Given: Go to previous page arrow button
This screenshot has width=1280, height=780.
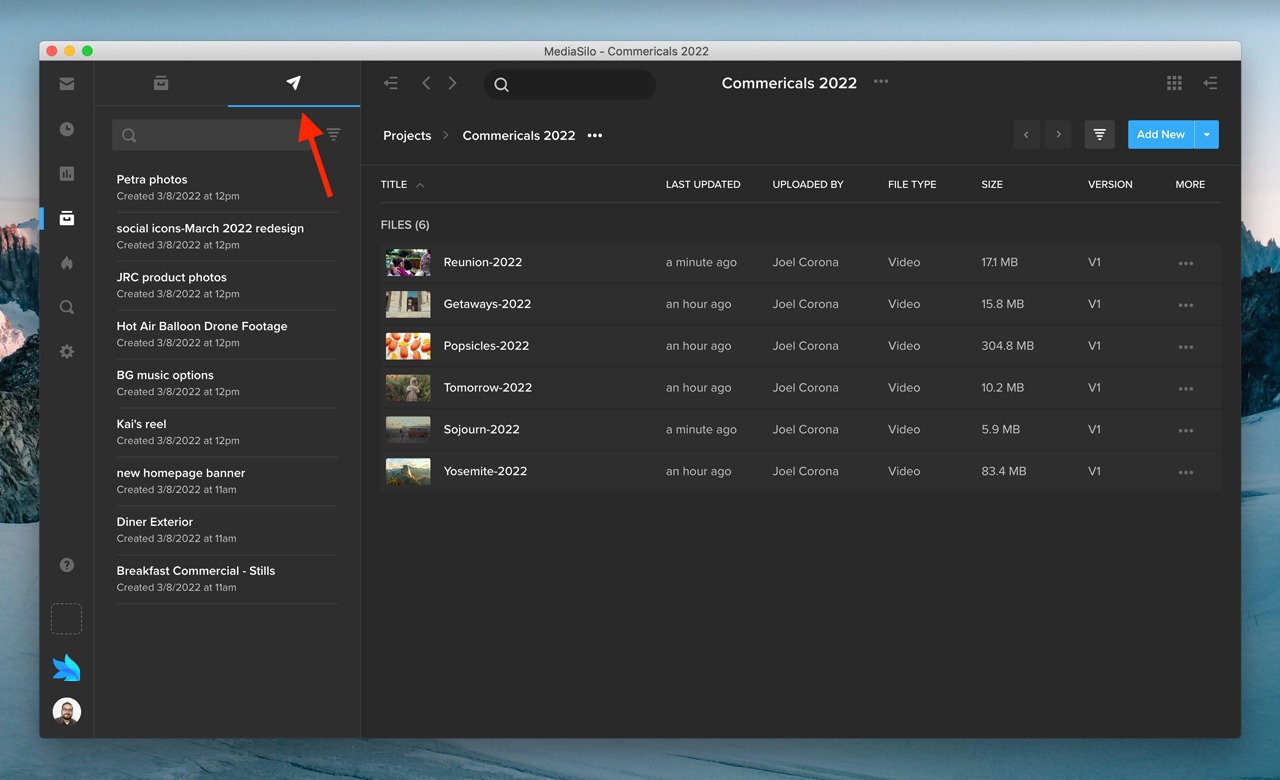Looking at the screenshot, I should coord(1026,135).
